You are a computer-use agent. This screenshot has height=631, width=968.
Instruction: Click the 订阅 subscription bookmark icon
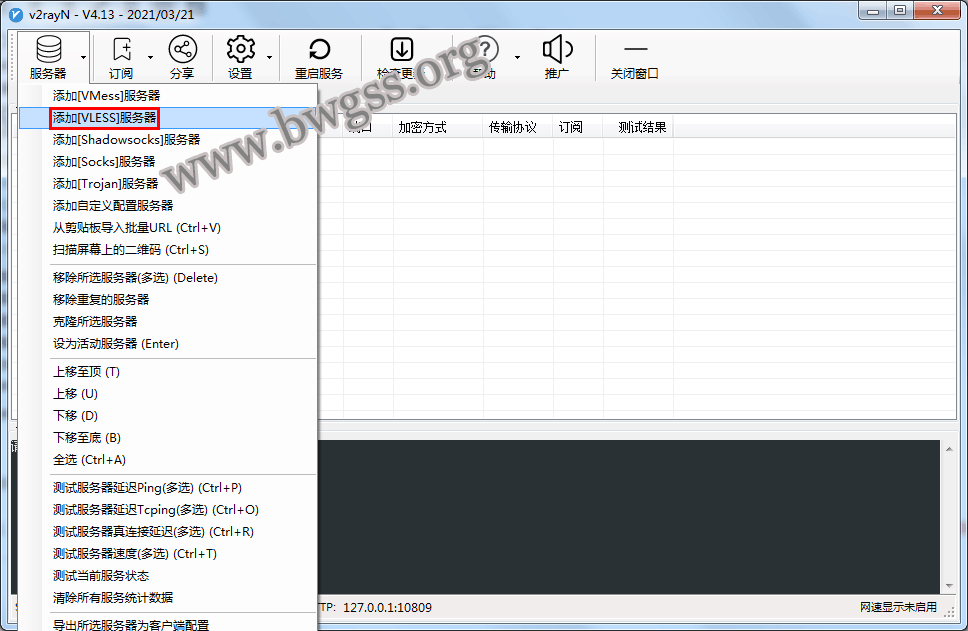[x=122, y=49]
